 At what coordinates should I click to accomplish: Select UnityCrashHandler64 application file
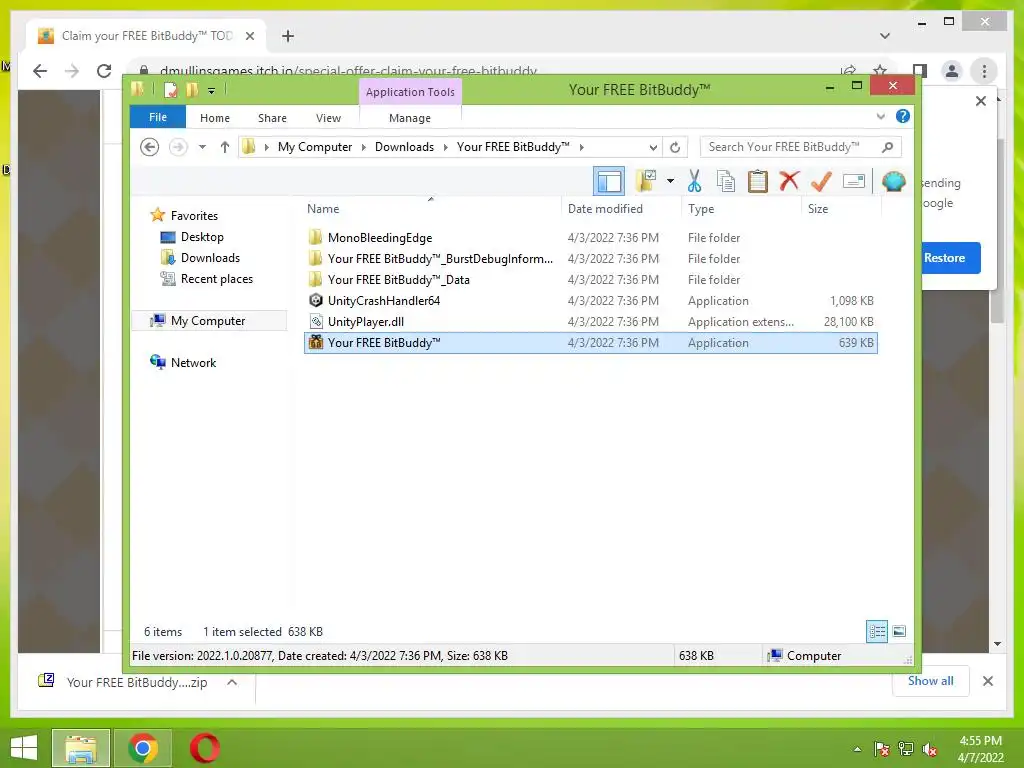pyautogui.click(x=590, y=300)
